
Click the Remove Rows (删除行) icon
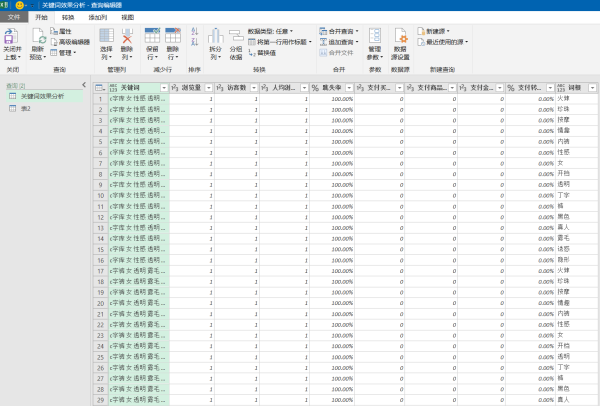(173, 36)
